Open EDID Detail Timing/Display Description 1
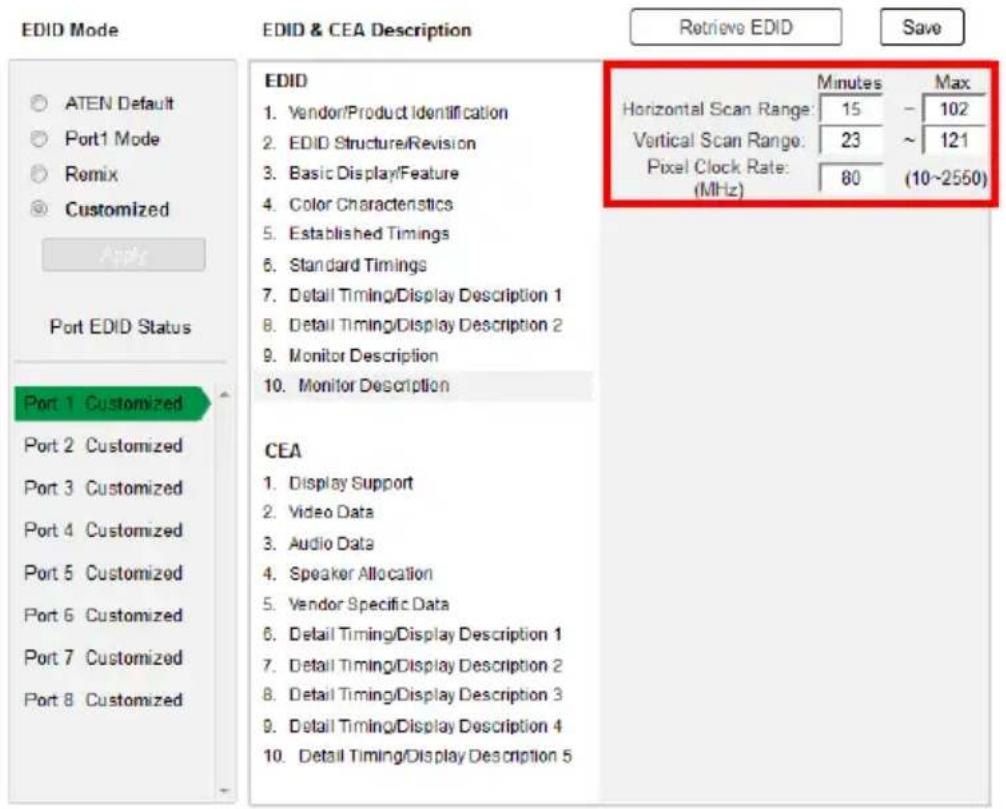This screenshot has width=1006, height=809. [413, 295]
